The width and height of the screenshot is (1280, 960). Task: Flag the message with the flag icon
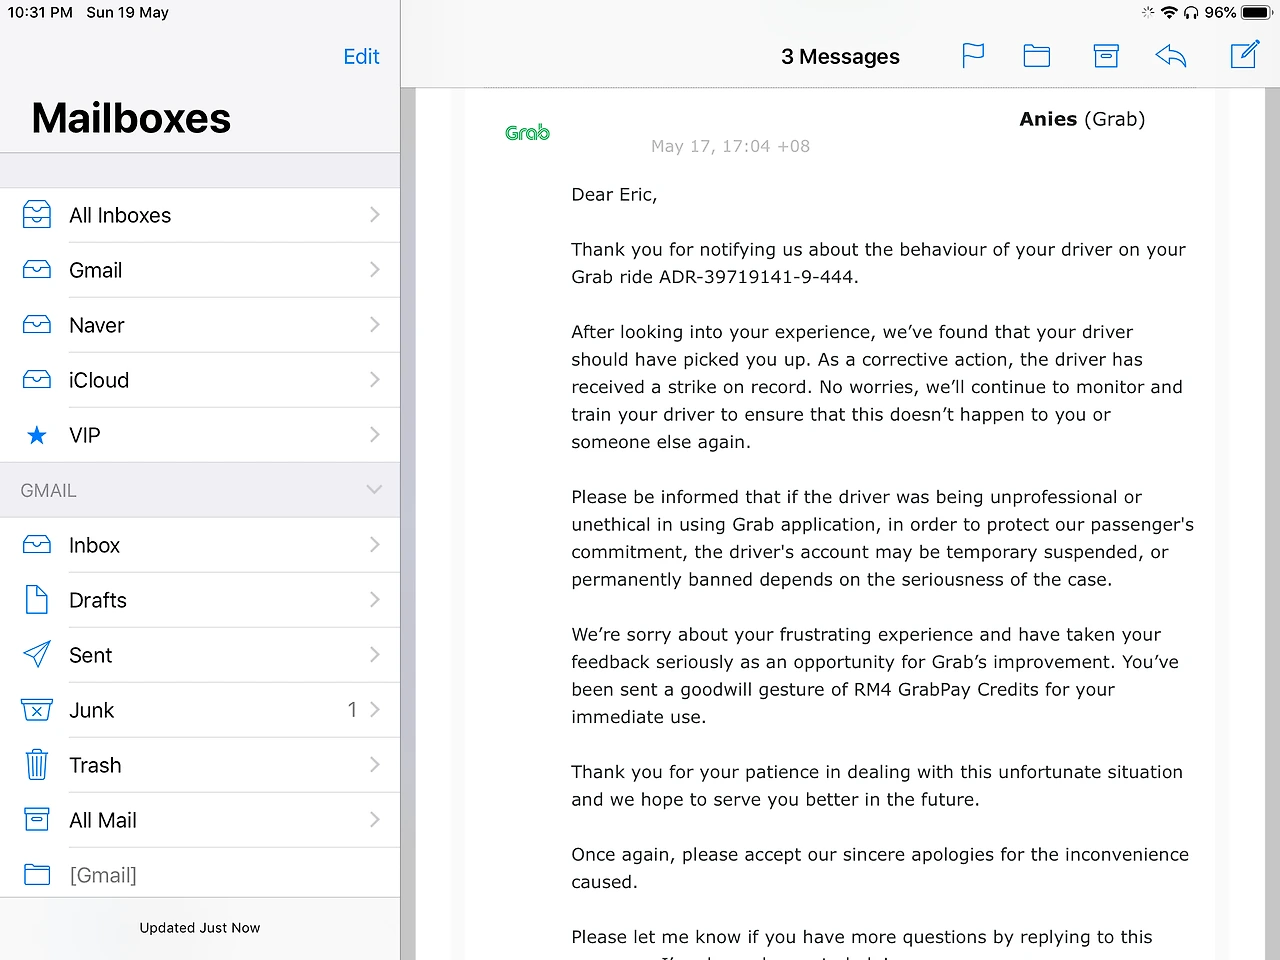pyautogui.click(x=973, y=56)
